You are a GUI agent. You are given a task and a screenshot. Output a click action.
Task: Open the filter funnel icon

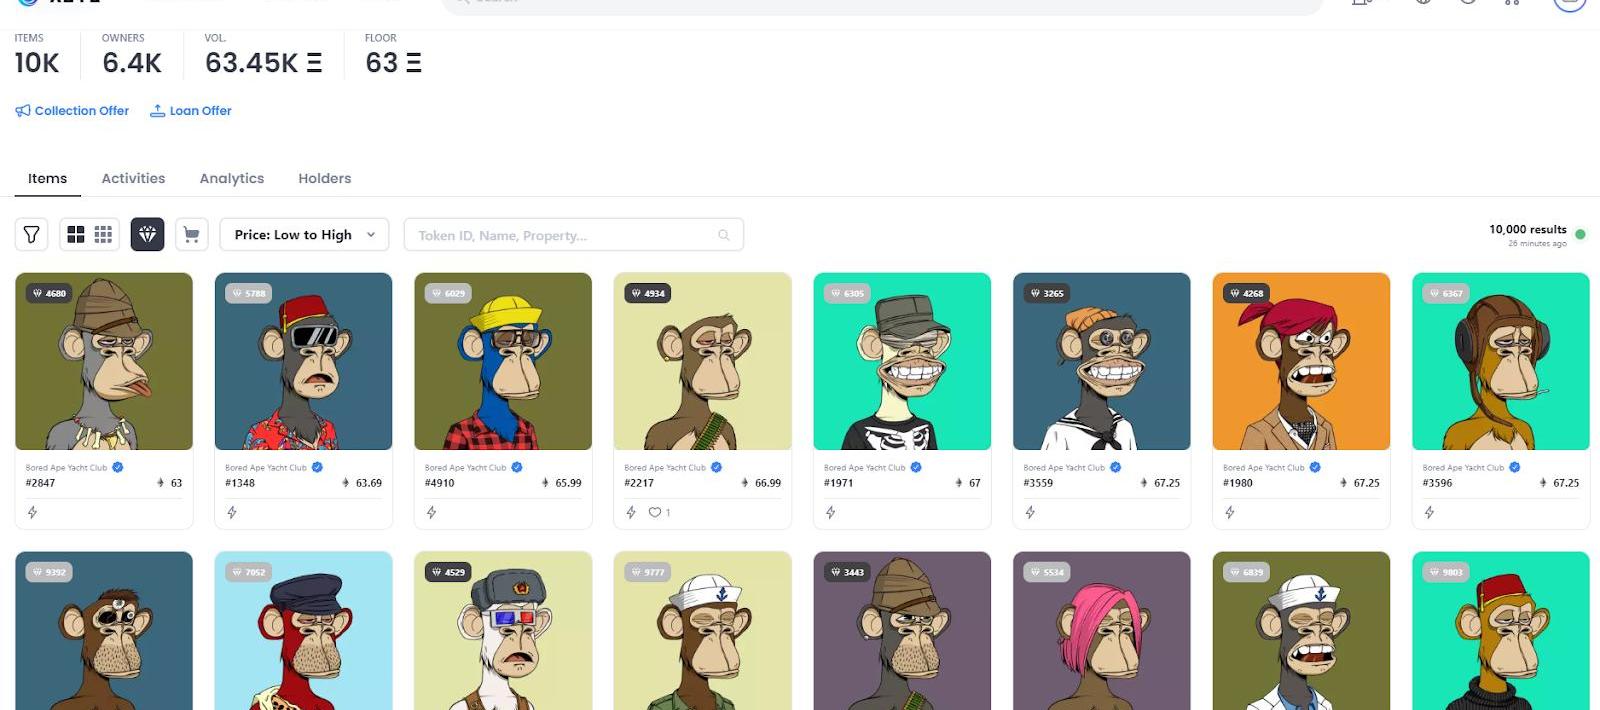click(x=32, y=234)
